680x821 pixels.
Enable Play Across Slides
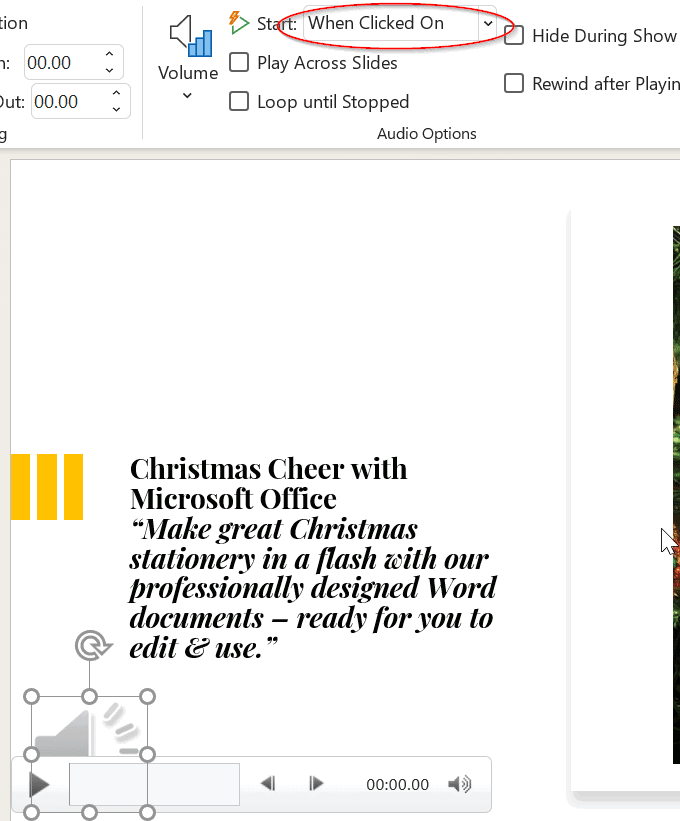(239, 63)
